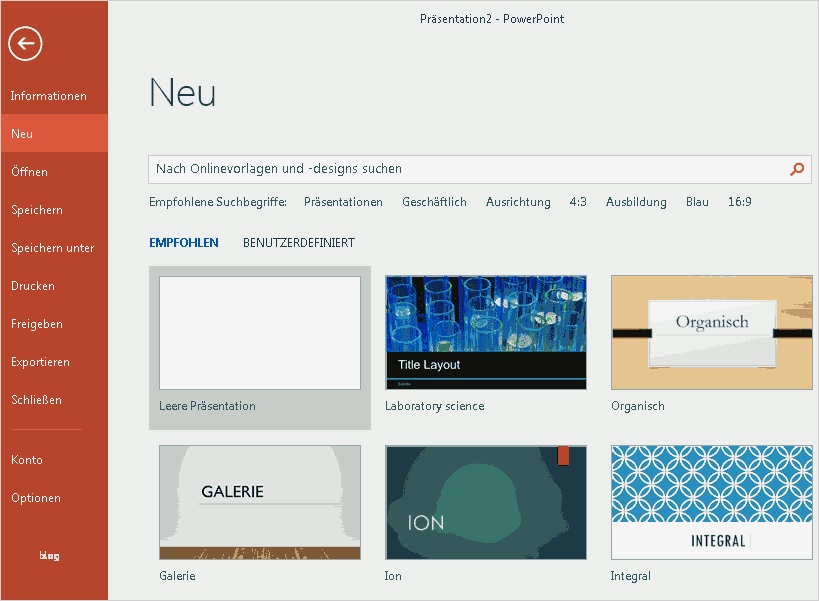Select the Galerie template
819x601 pixels.
click(259, 502)
